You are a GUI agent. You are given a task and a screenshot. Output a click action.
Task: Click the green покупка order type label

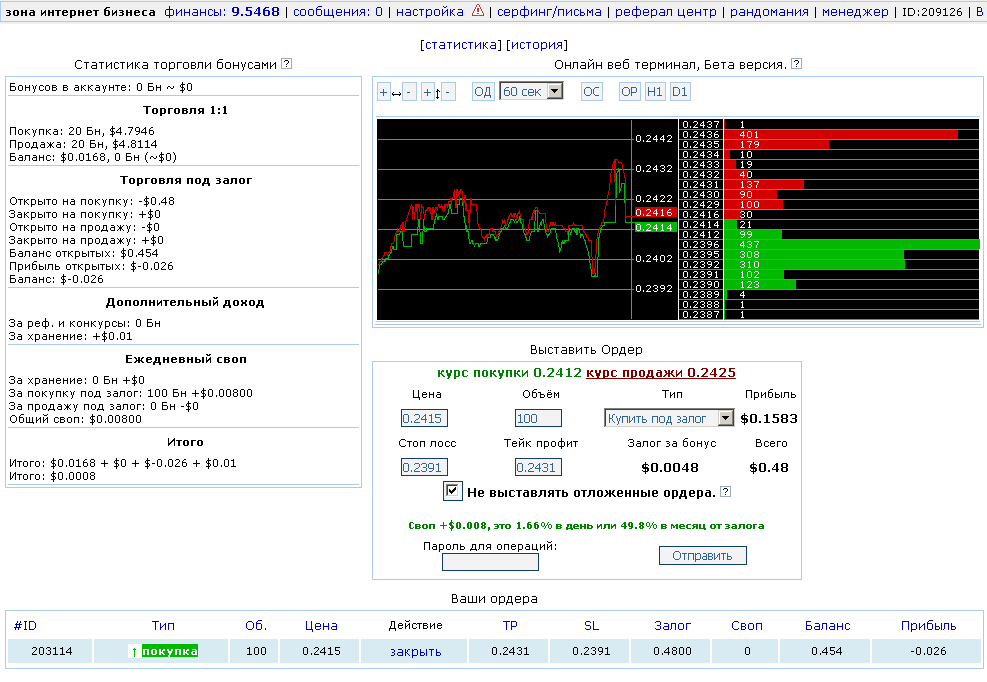pyautogui.click(x=169, y=651)
